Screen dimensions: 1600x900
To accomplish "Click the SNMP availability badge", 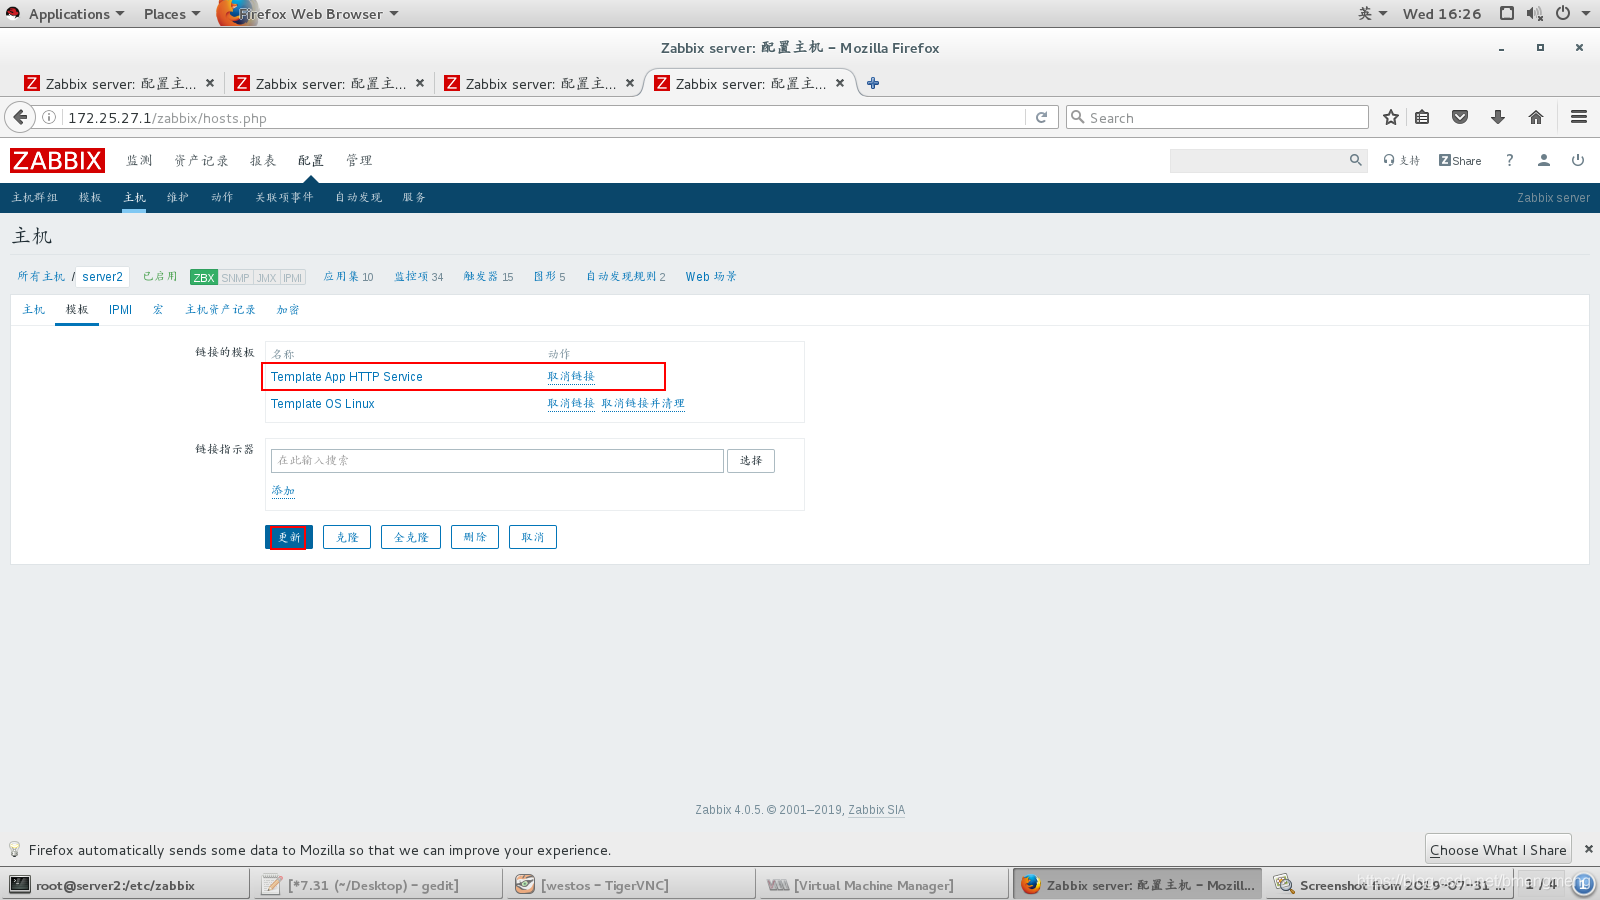I will 236,277.
